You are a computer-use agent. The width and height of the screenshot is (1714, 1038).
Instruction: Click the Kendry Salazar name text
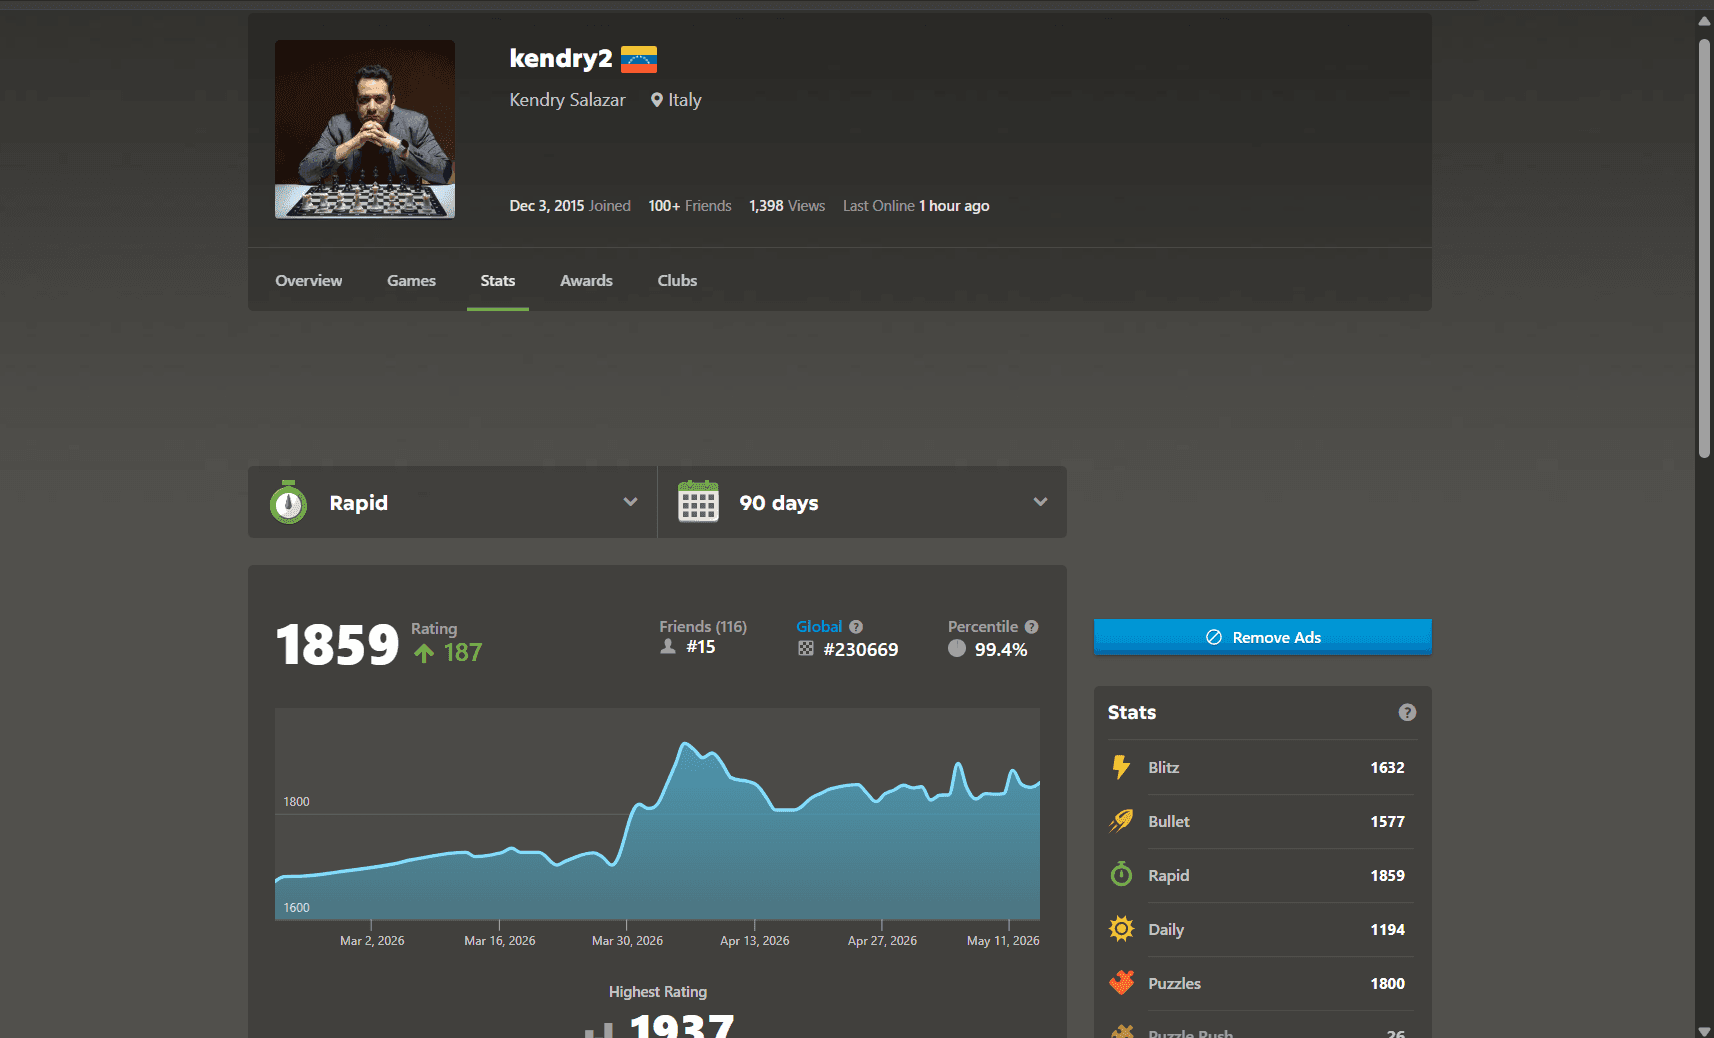tap(567, 100)
